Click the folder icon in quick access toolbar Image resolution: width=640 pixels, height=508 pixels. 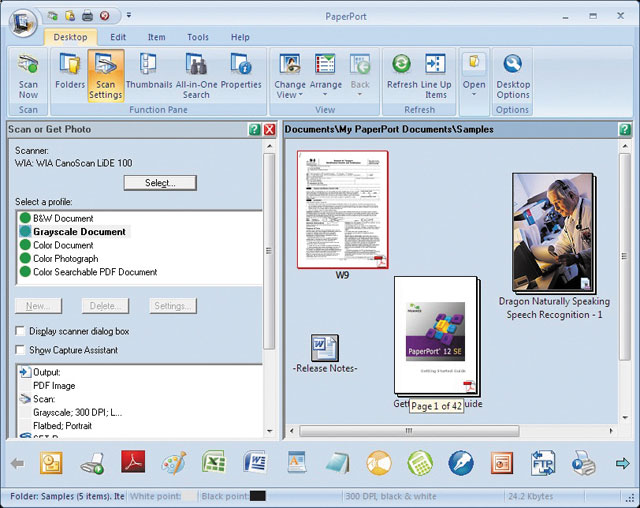click(70, 16)
